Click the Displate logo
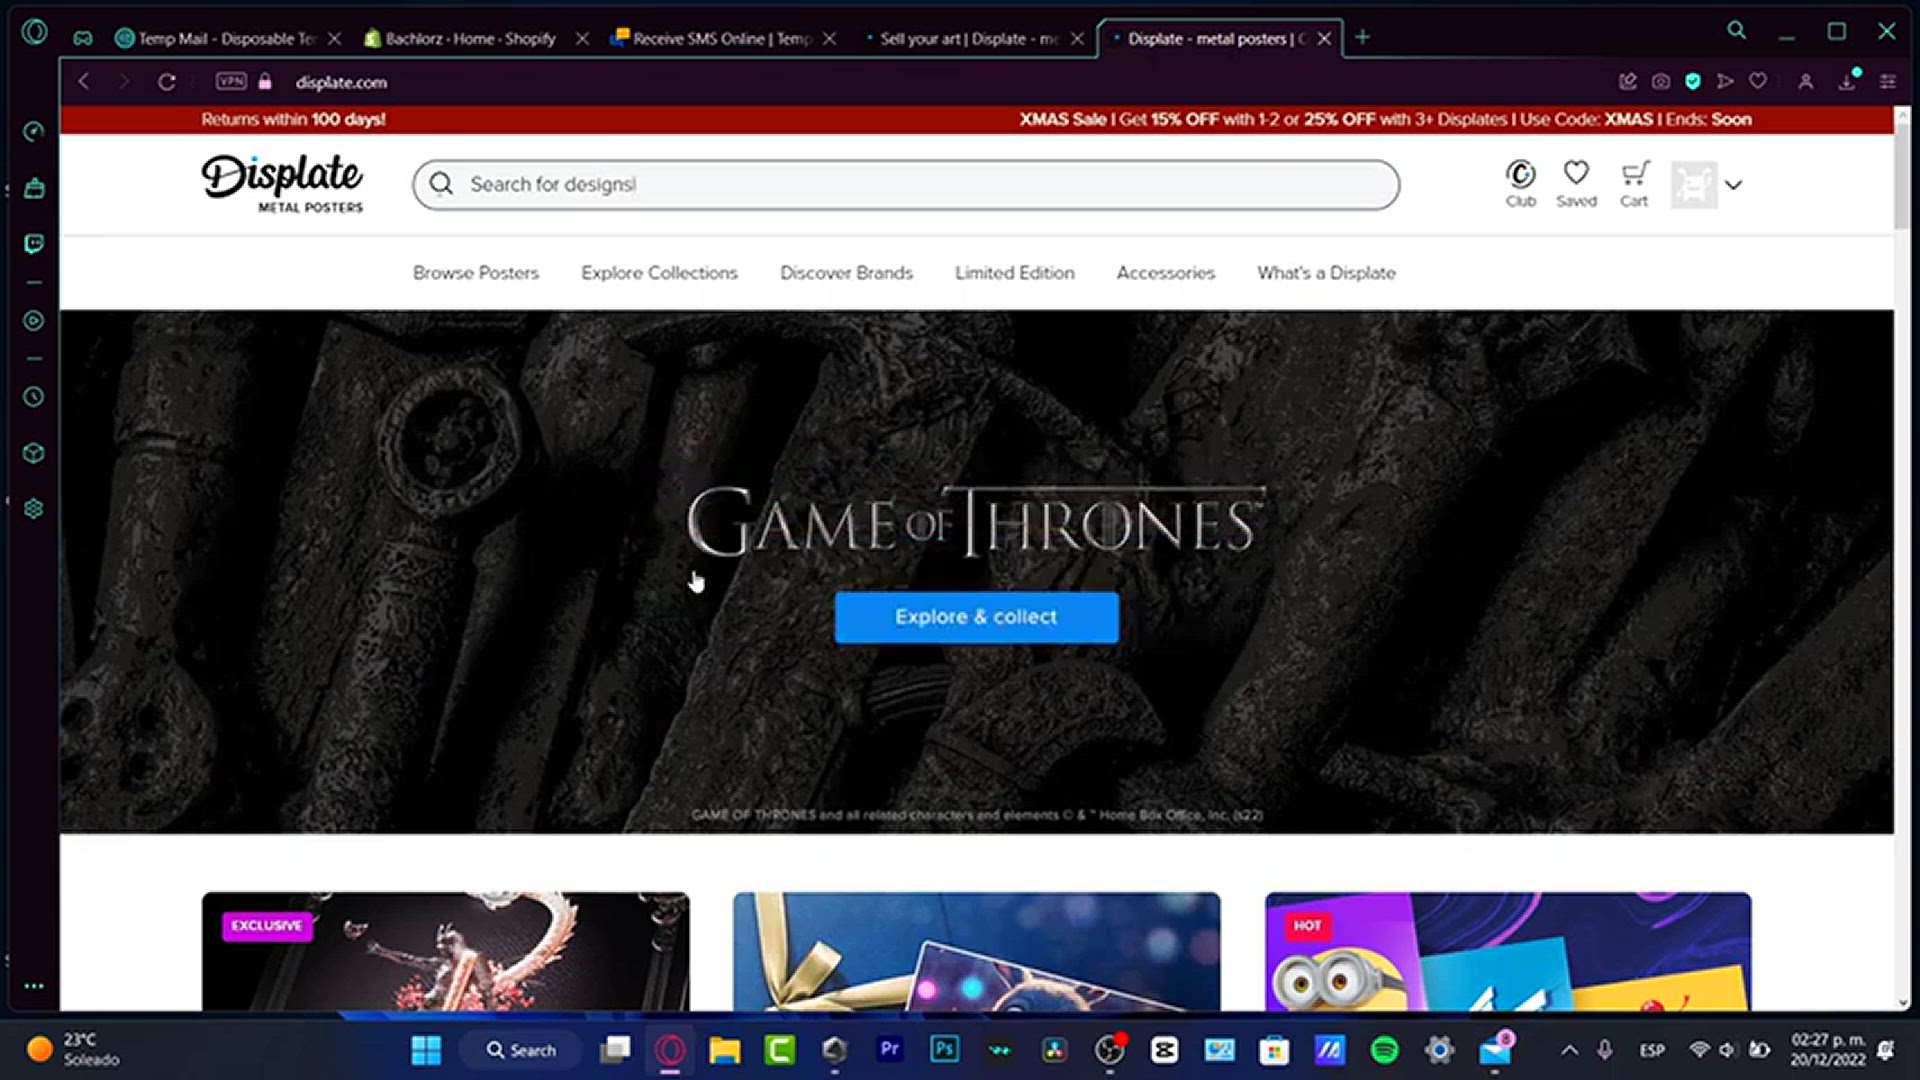The image size is (1920, 1080). (283, 183)
